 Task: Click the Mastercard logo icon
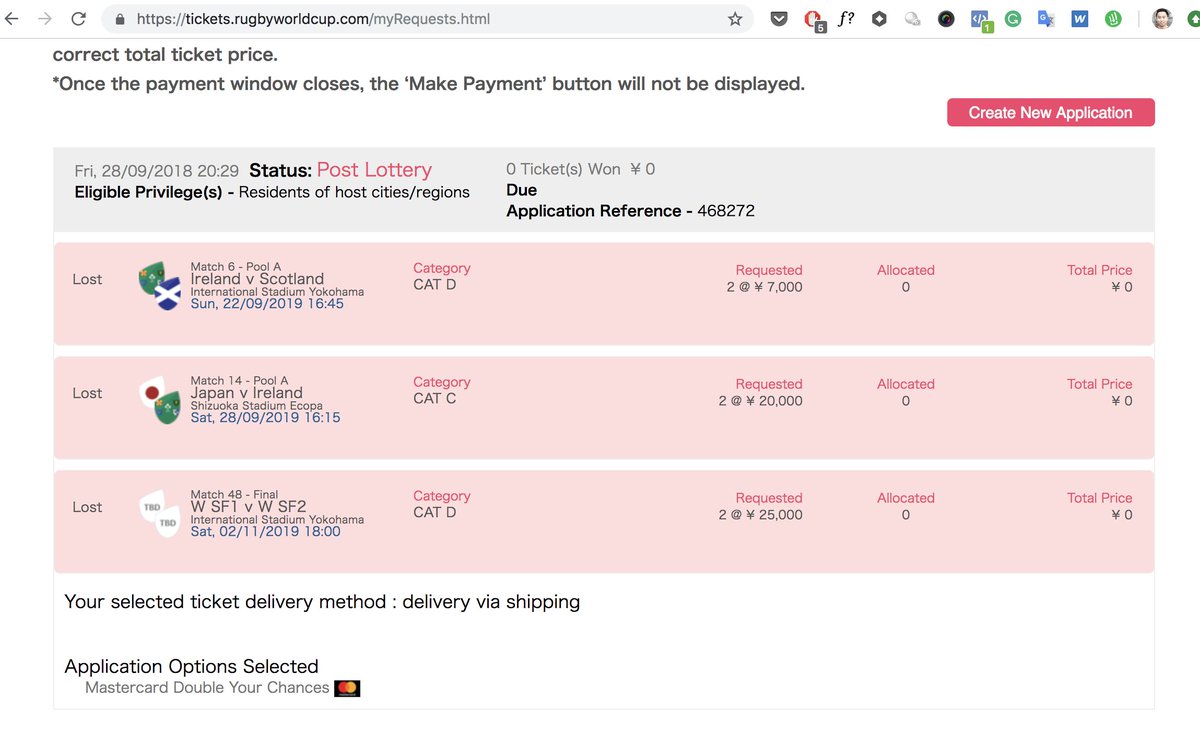(x=347, y=688)
